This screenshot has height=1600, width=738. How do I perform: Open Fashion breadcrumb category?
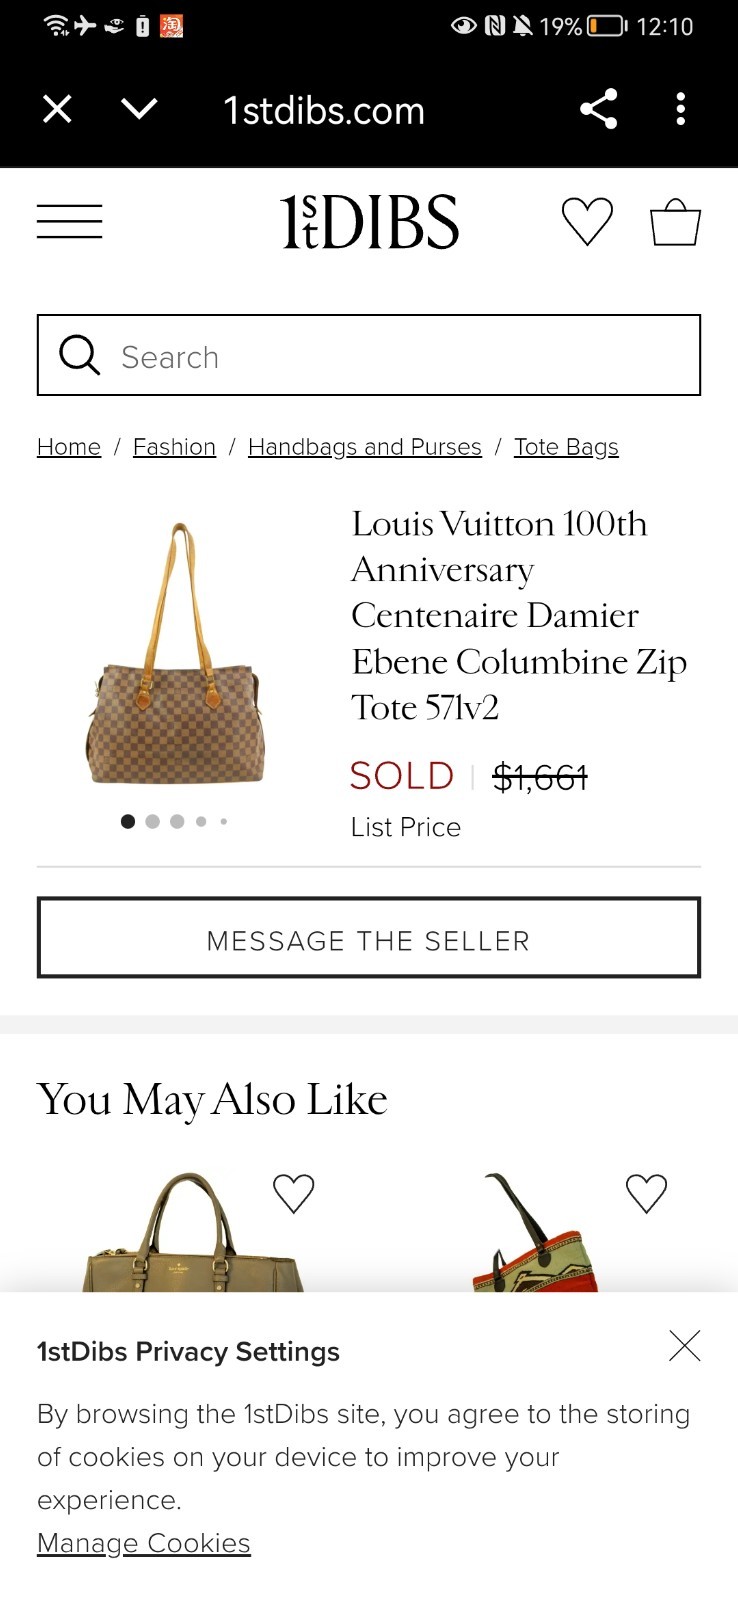tap(174, 447)
